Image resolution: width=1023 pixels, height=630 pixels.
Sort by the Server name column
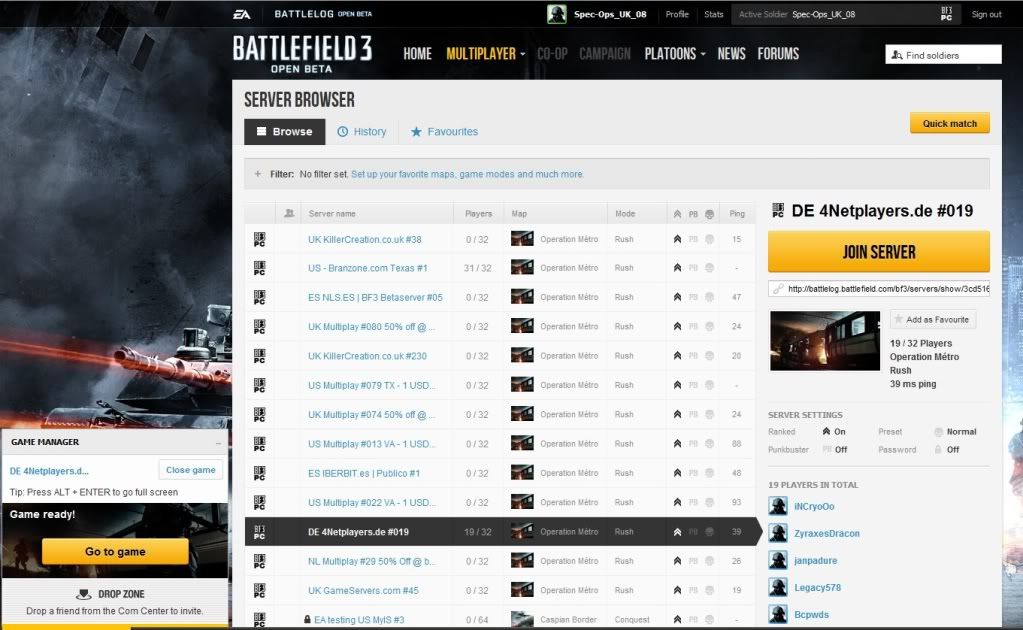331,214
